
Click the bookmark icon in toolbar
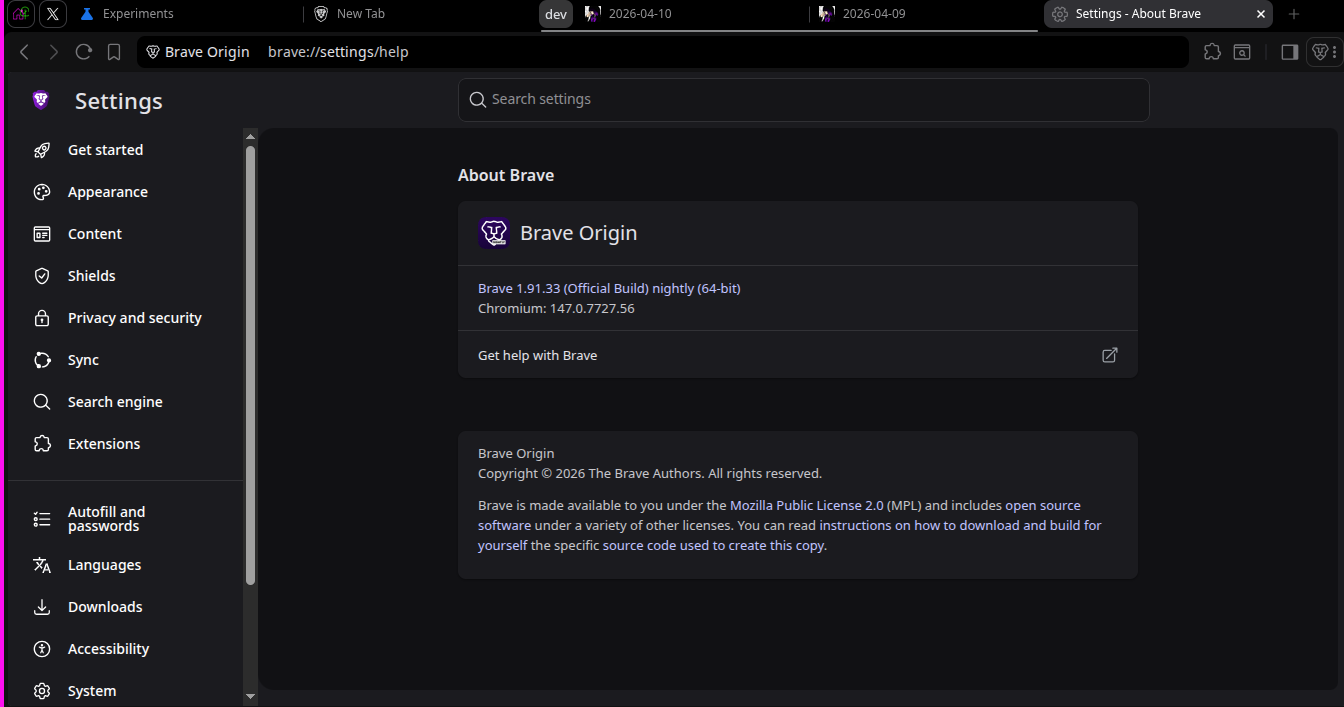pos(114,52)
